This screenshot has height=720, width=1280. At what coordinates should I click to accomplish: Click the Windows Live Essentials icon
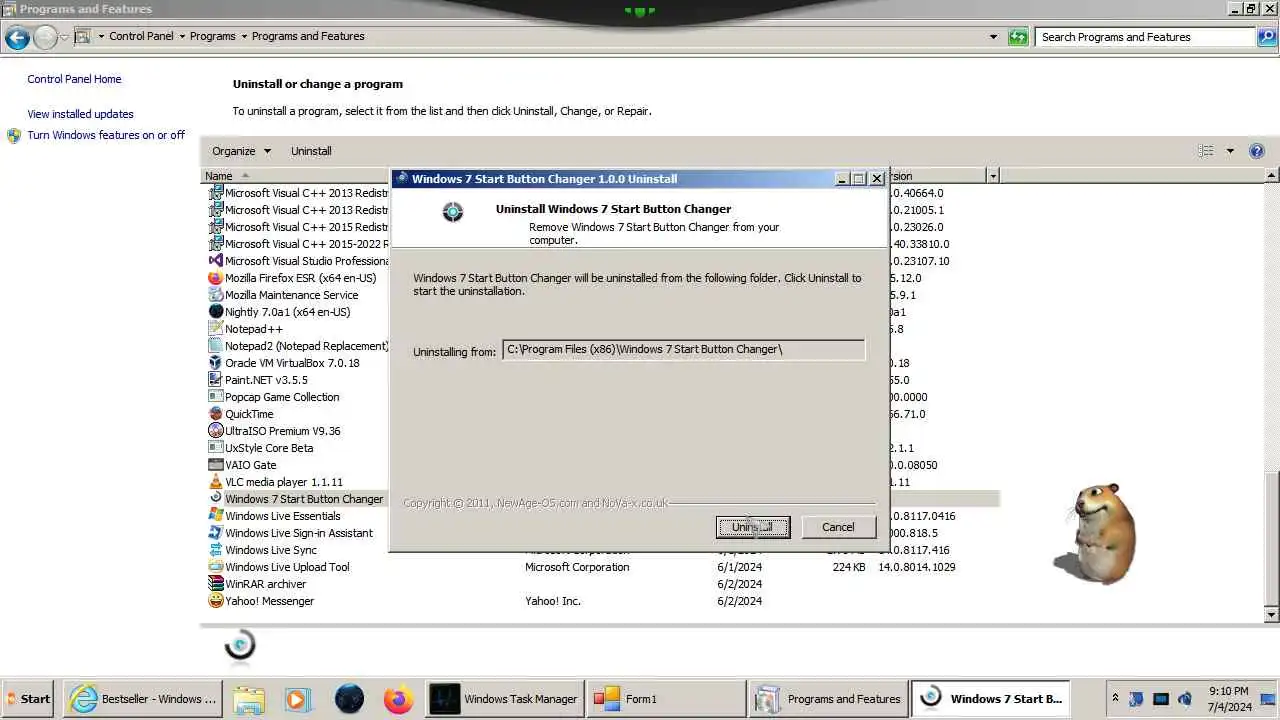point(215,516)
